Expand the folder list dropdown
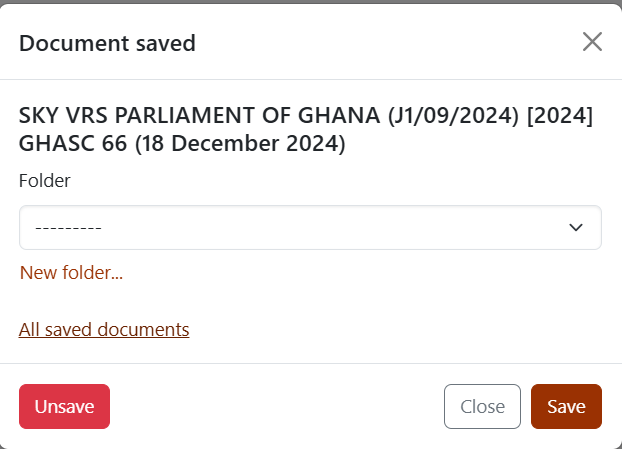This screenshot has width=622, height=449. click(310, 227)
